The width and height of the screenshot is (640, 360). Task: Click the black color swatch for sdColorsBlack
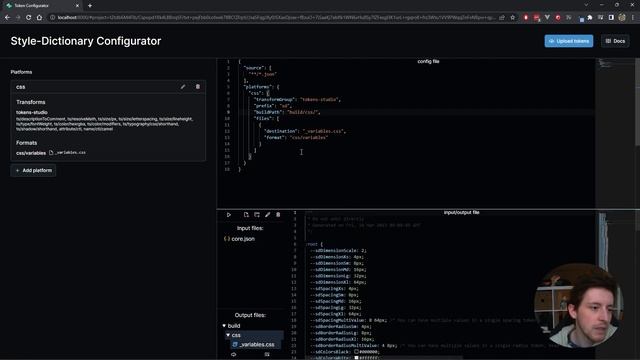(356, 351)
